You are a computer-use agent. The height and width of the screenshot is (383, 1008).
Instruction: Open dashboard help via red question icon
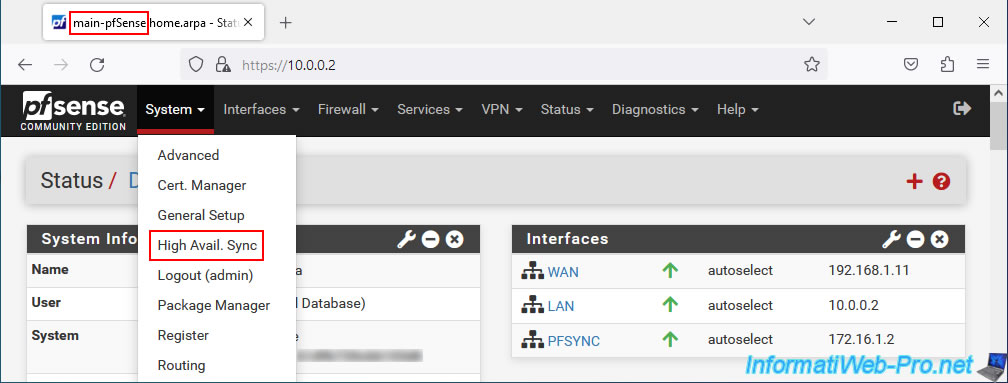tap(941, 181)
